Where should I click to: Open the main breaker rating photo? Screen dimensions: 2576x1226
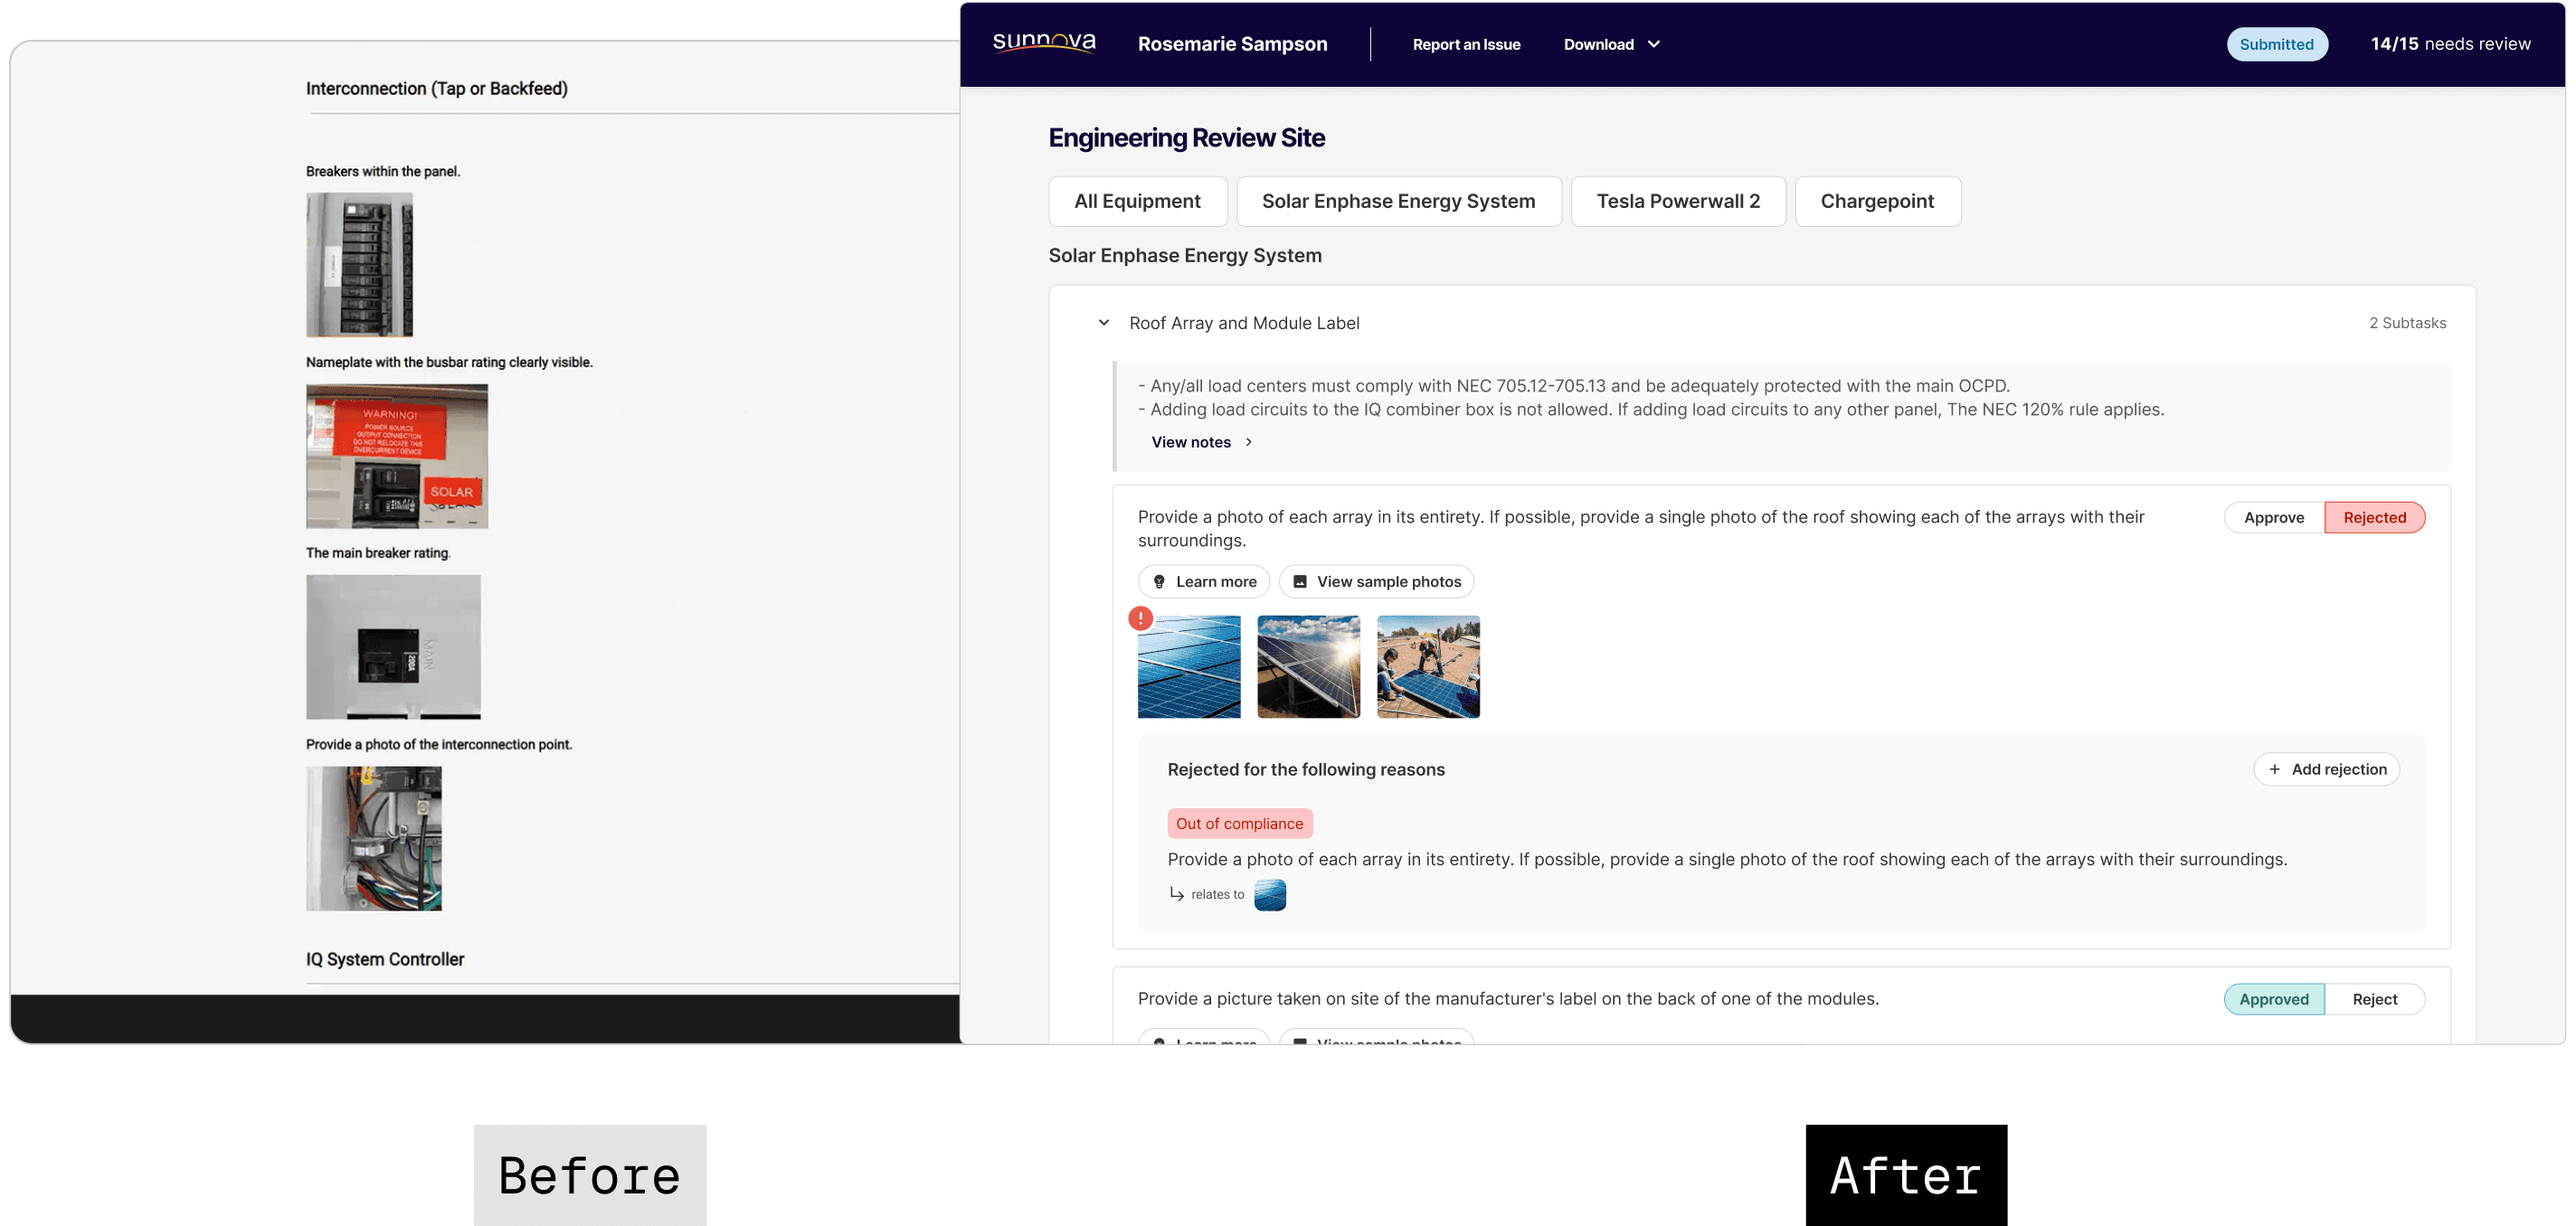(x=393, y=647)
